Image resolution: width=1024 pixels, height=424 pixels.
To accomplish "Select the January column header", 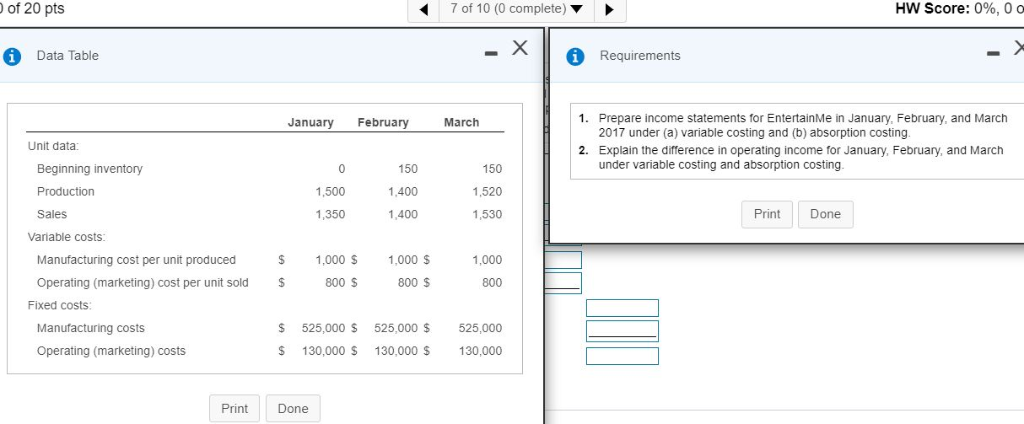I will click(x=310, y=122).
